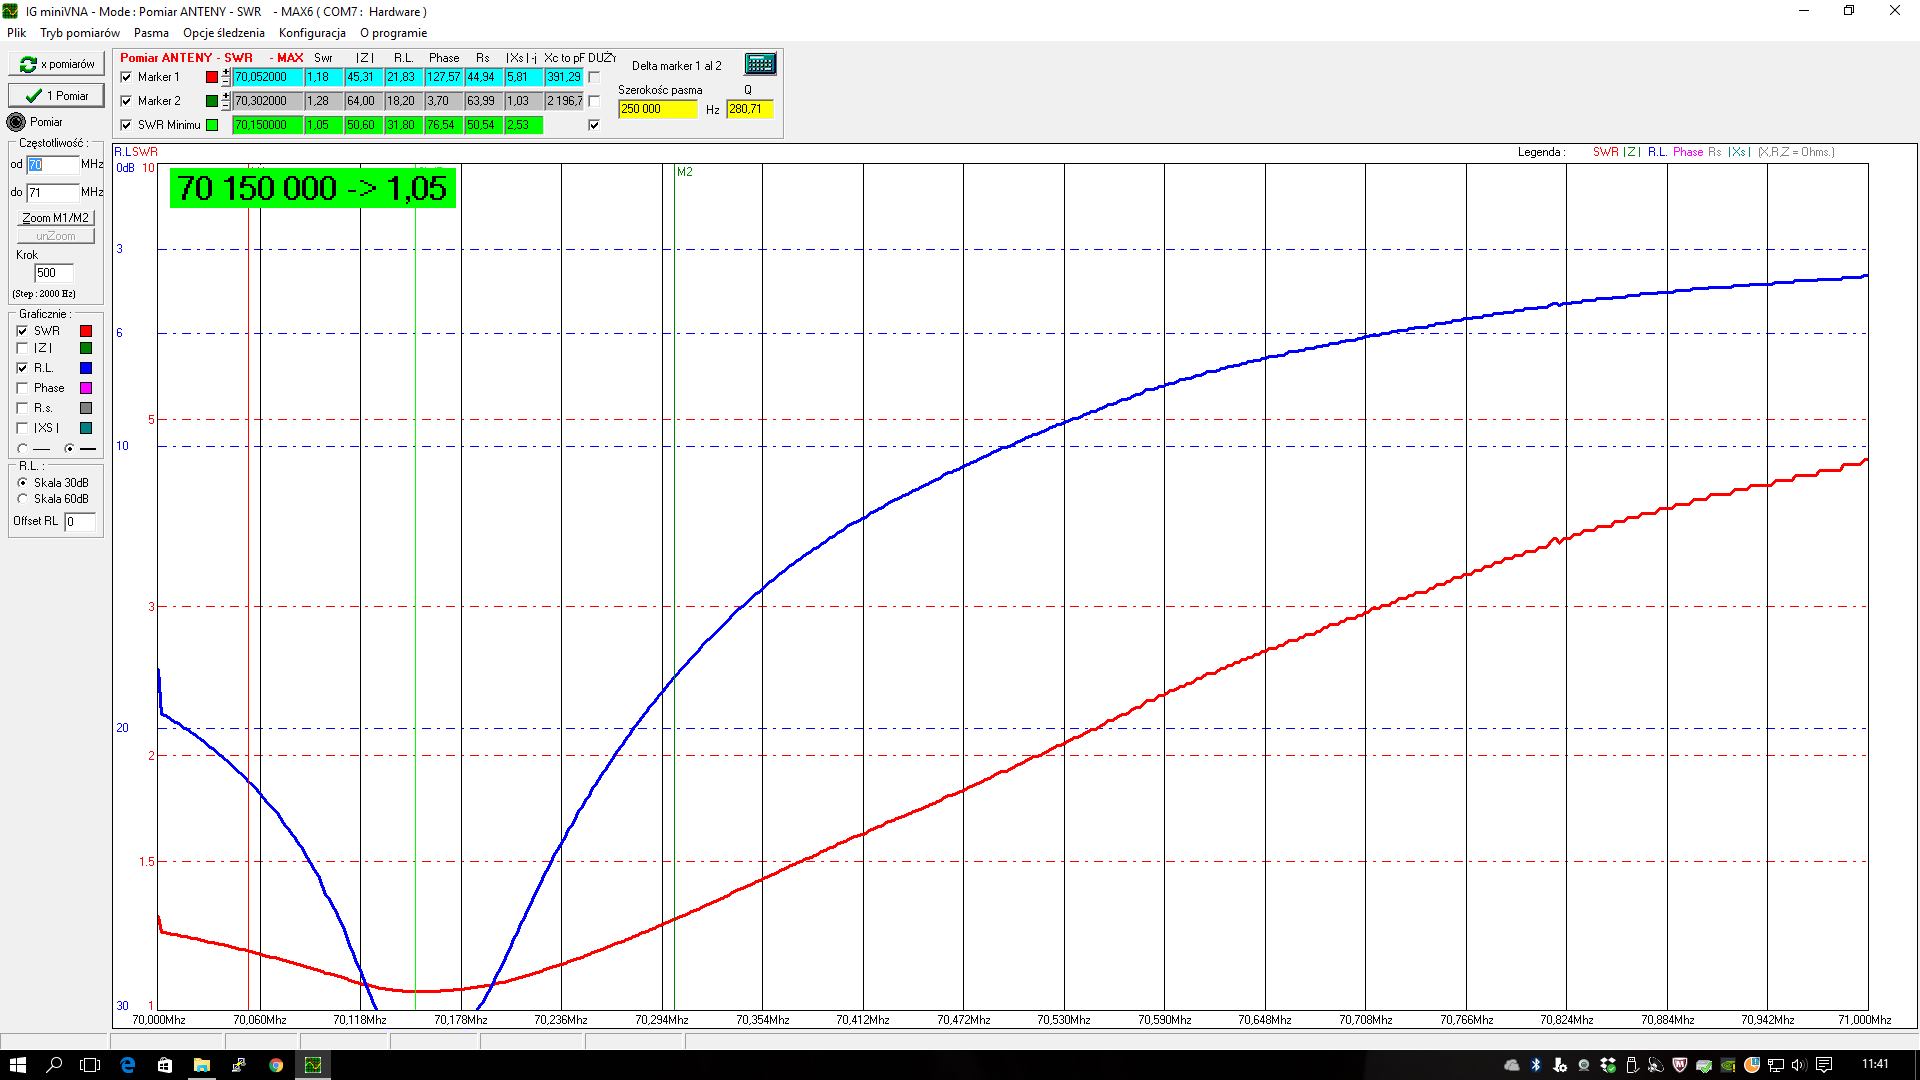Click Marker 2 frequency down stepper arrow
The image size is (1920, 1080).
click(226, 105)
